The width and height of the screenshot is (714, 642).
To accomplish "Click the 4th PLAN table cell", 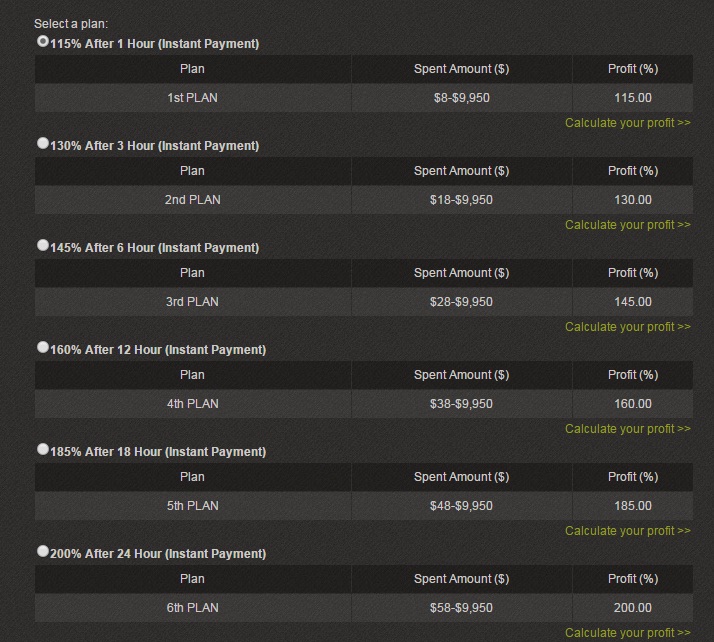I will (193, 404).
